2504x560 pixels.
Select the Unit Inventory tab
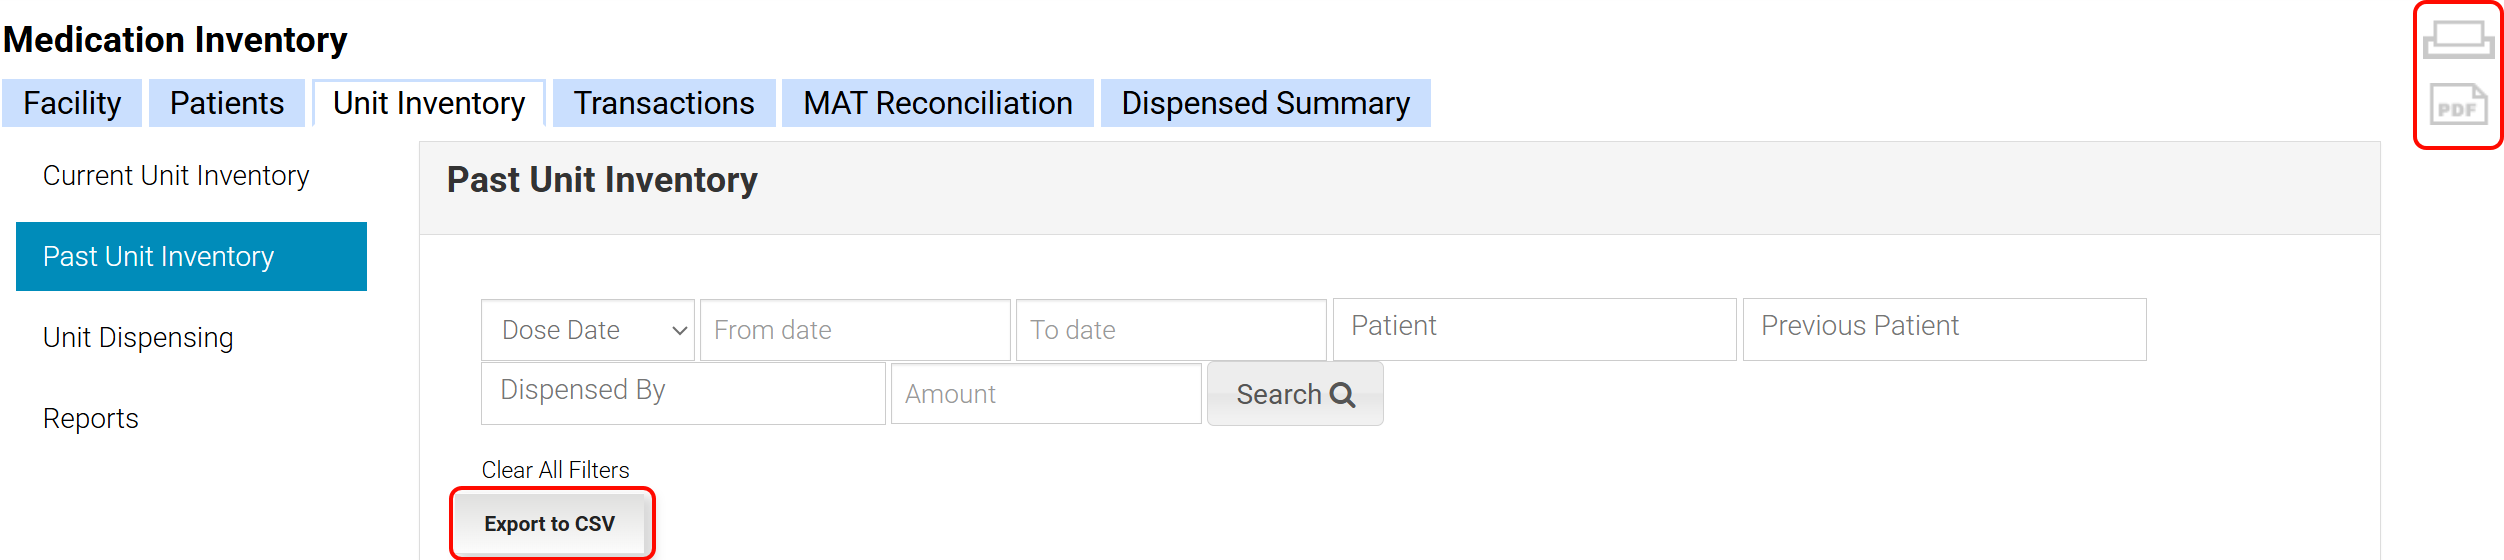click(x=429, y=103)
